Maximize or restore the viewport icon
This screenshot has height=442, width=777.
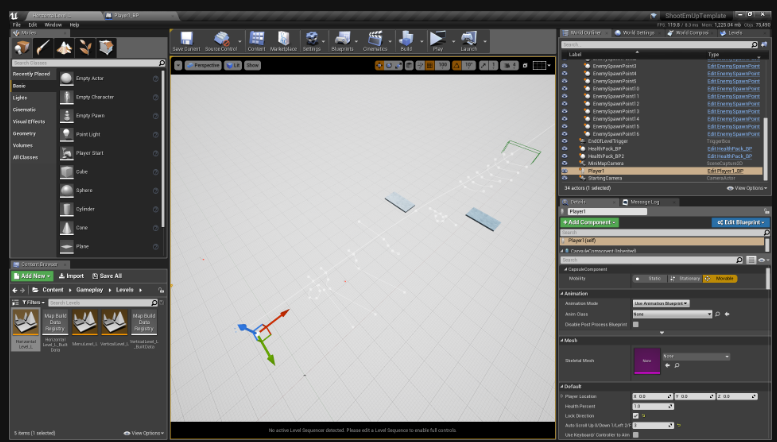[x=525, y=65]
